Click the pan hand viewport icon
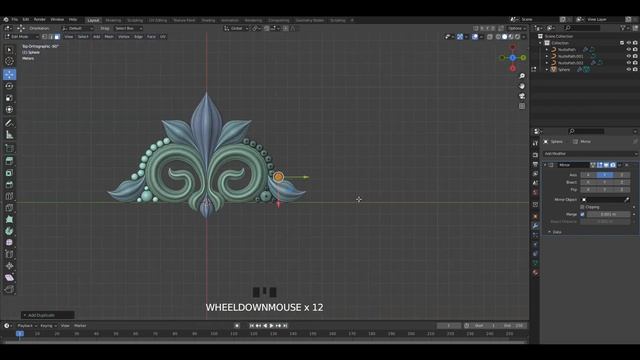This screenshot has height=360, width=640. tap(522, 86)
